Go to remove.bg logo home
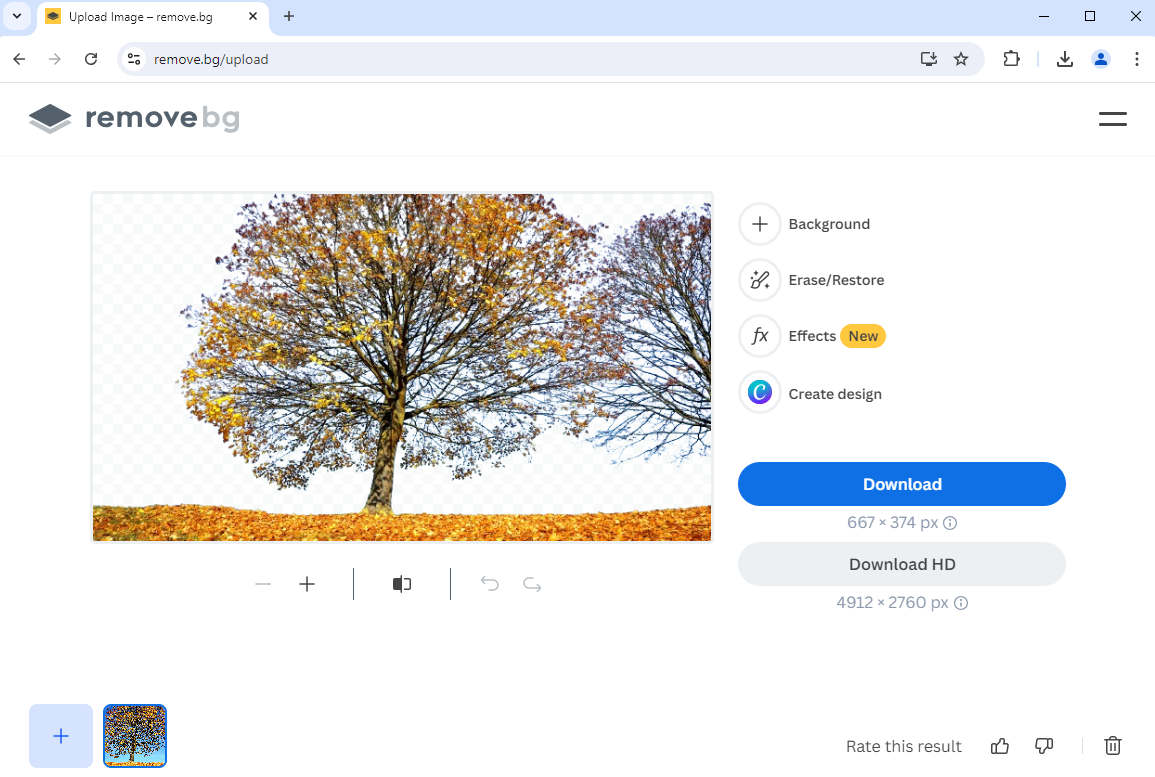This screenshot has height=777, width=1155. point(134,119)
